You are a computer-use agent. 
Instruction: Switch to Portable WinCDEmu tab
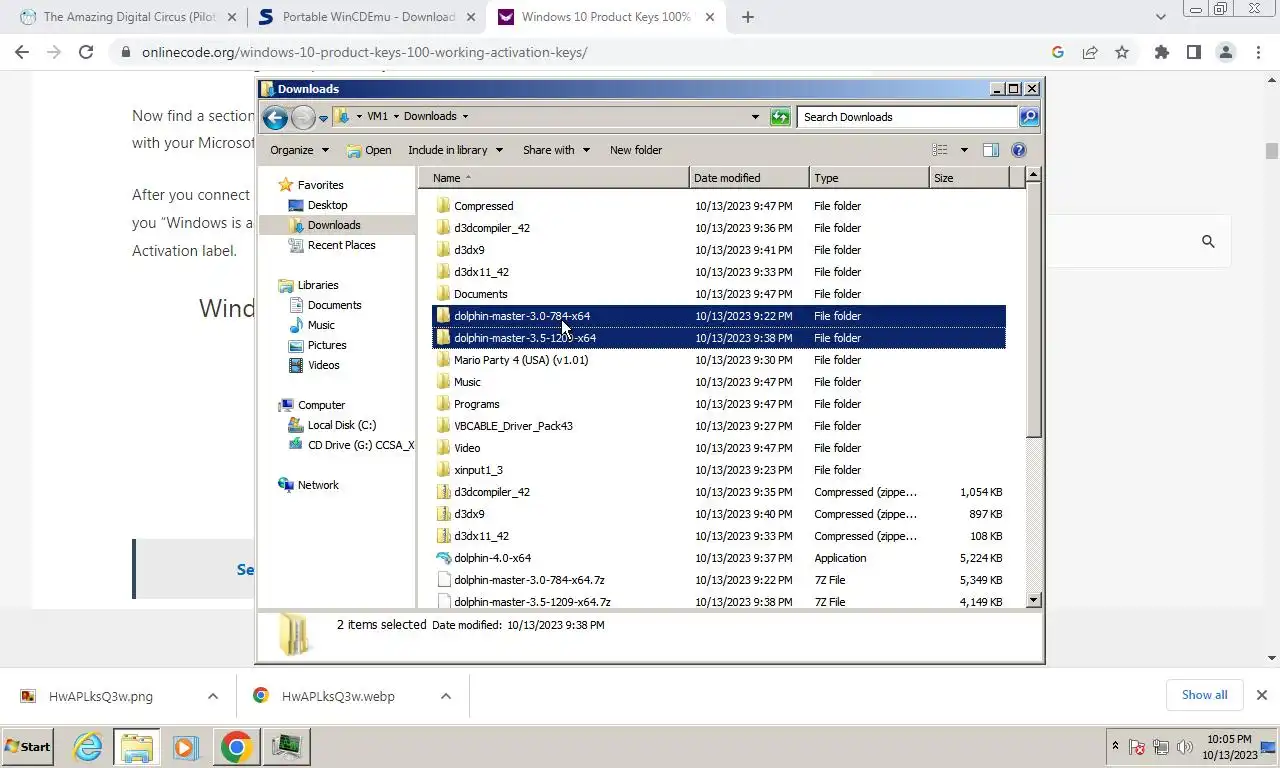[367, 17]
